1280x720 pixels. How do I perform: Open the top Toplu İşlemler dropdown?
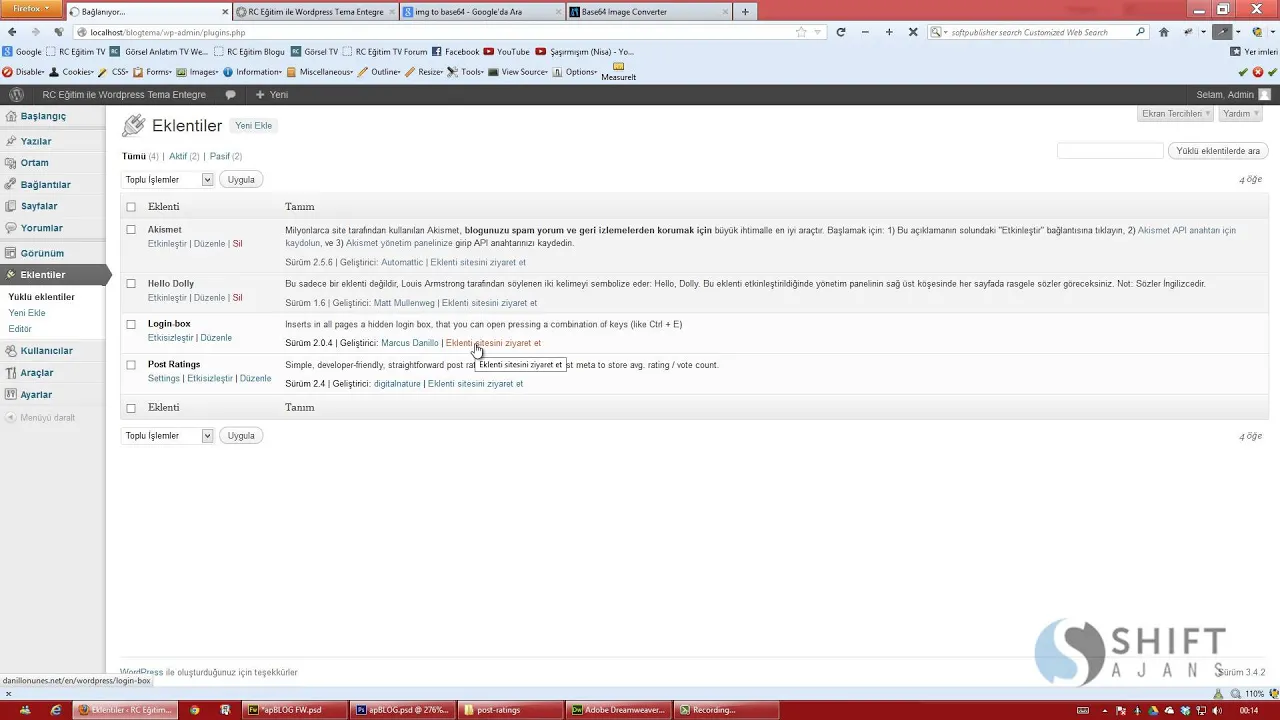168,179
